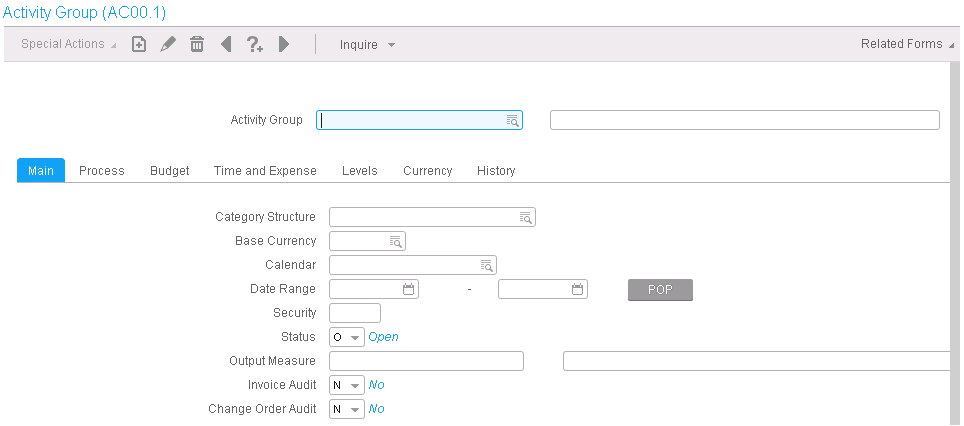964x426 pixels.
Task: Select the Main tab
Action: (x=41, y=170)
